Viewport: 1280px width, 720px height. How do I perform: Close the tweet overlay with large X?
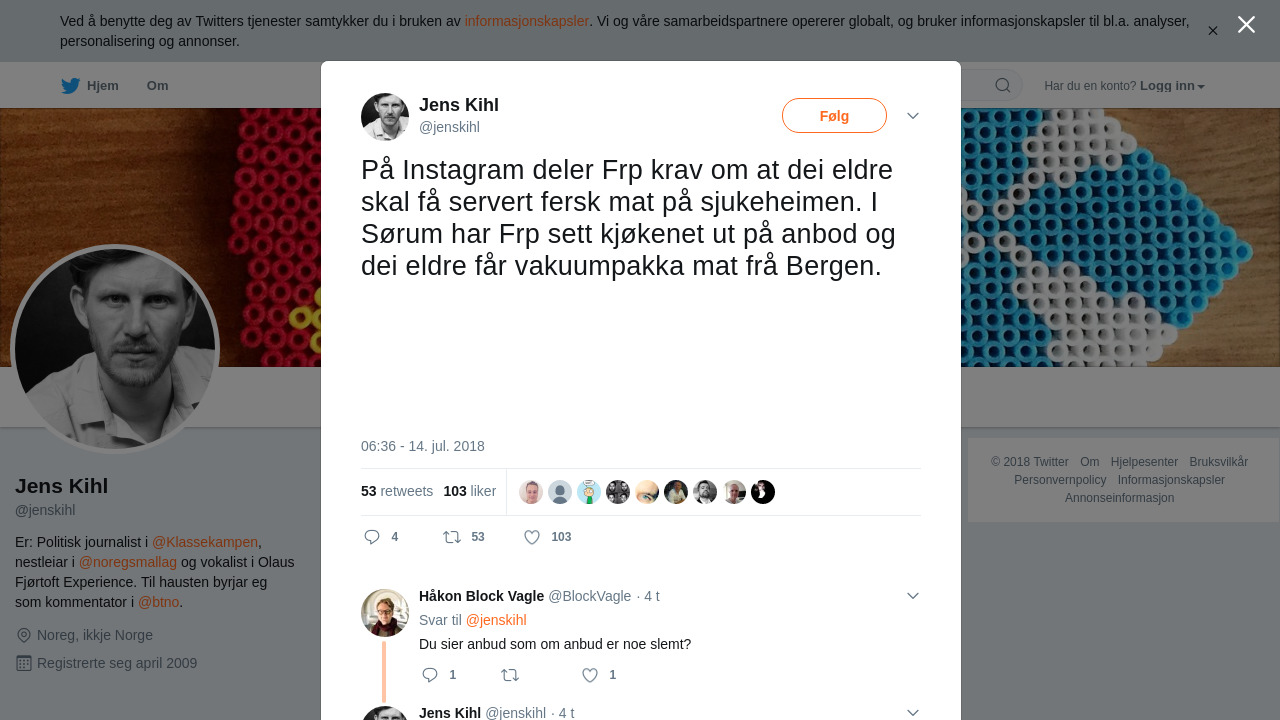(x=1246, y=25)
